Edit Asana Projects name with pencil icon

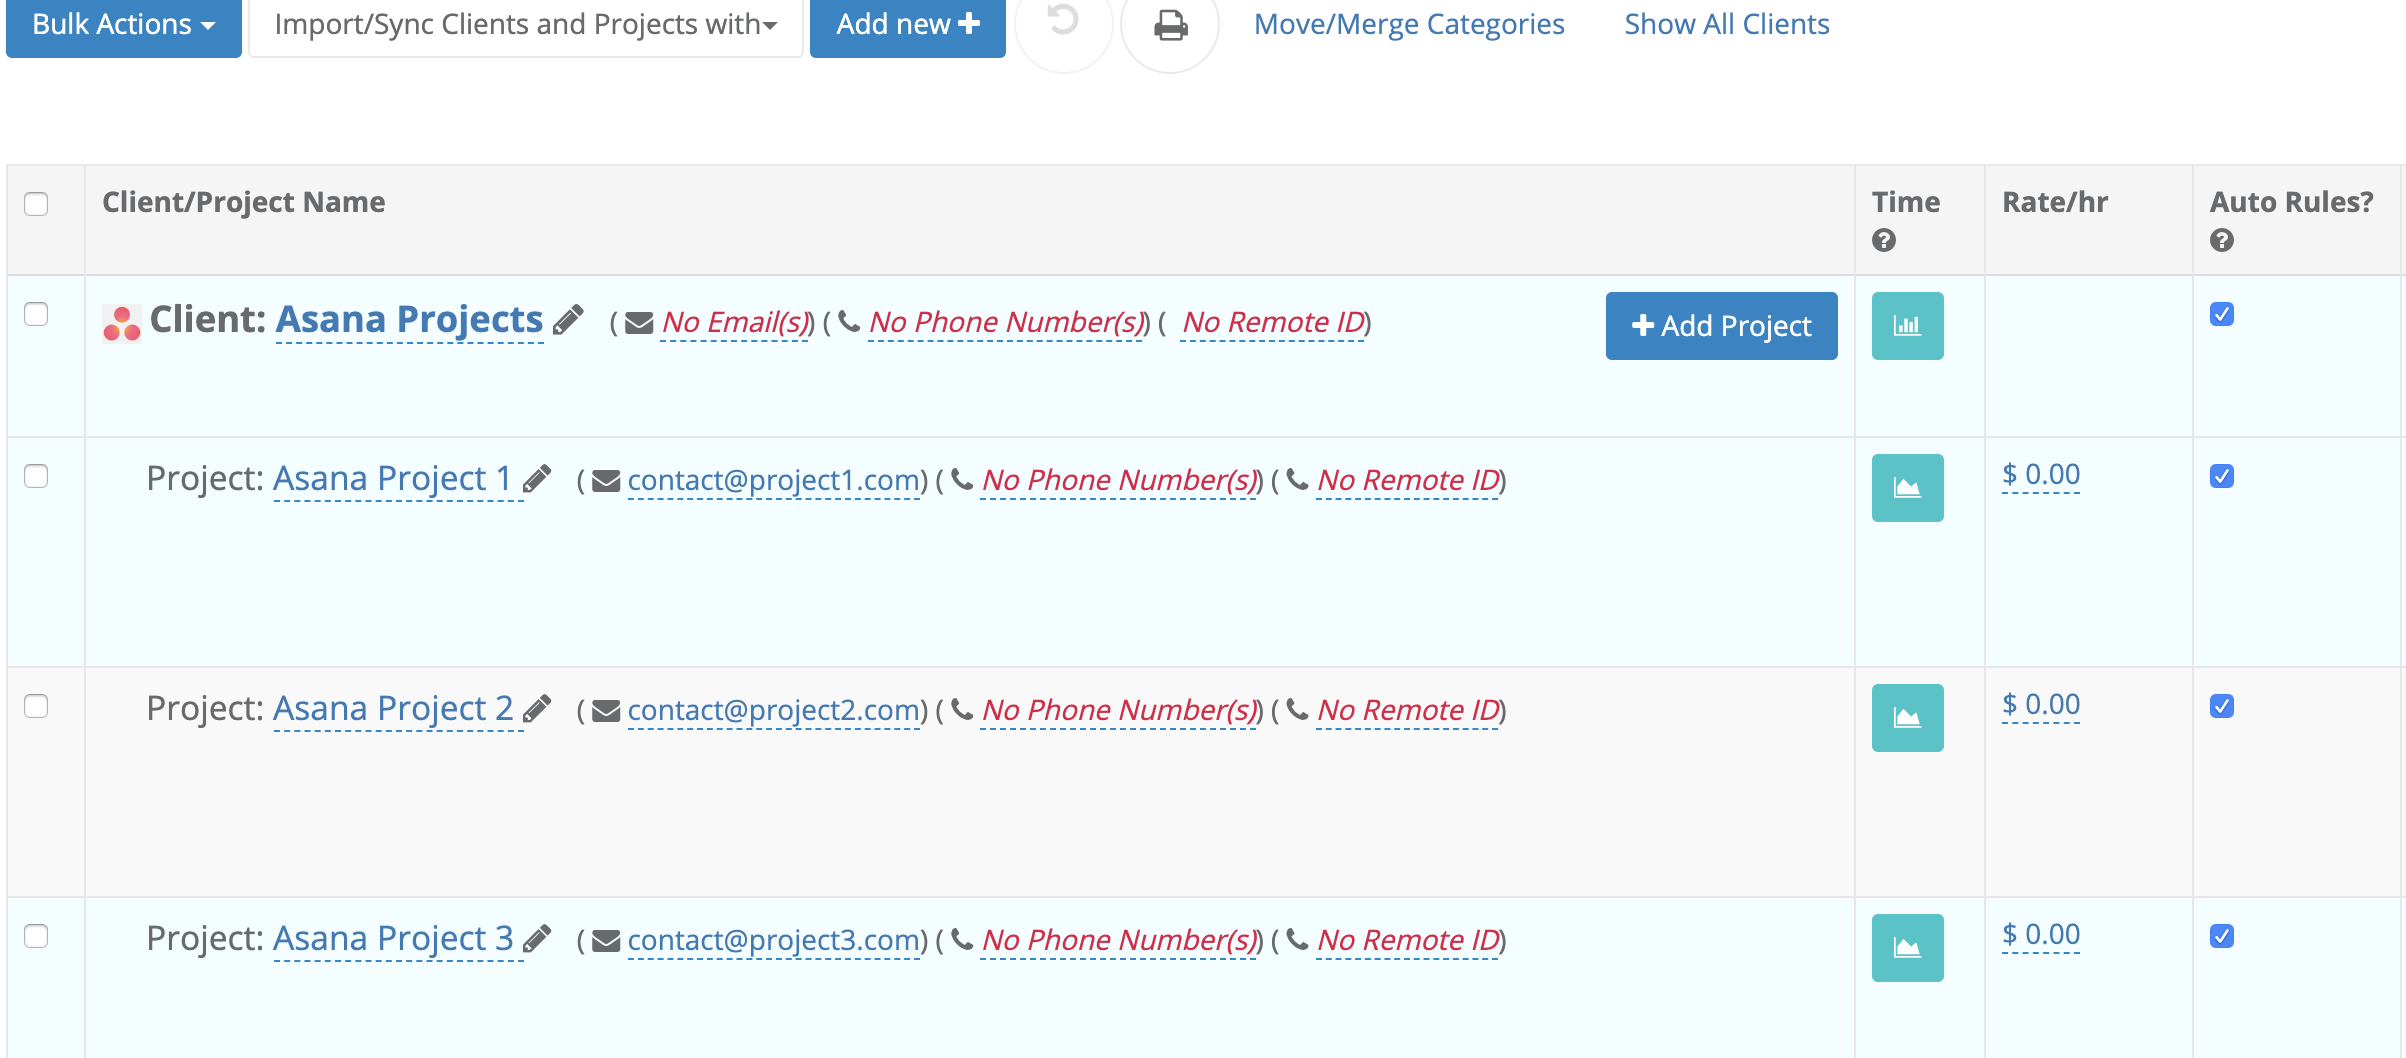(x=568, y=320)
